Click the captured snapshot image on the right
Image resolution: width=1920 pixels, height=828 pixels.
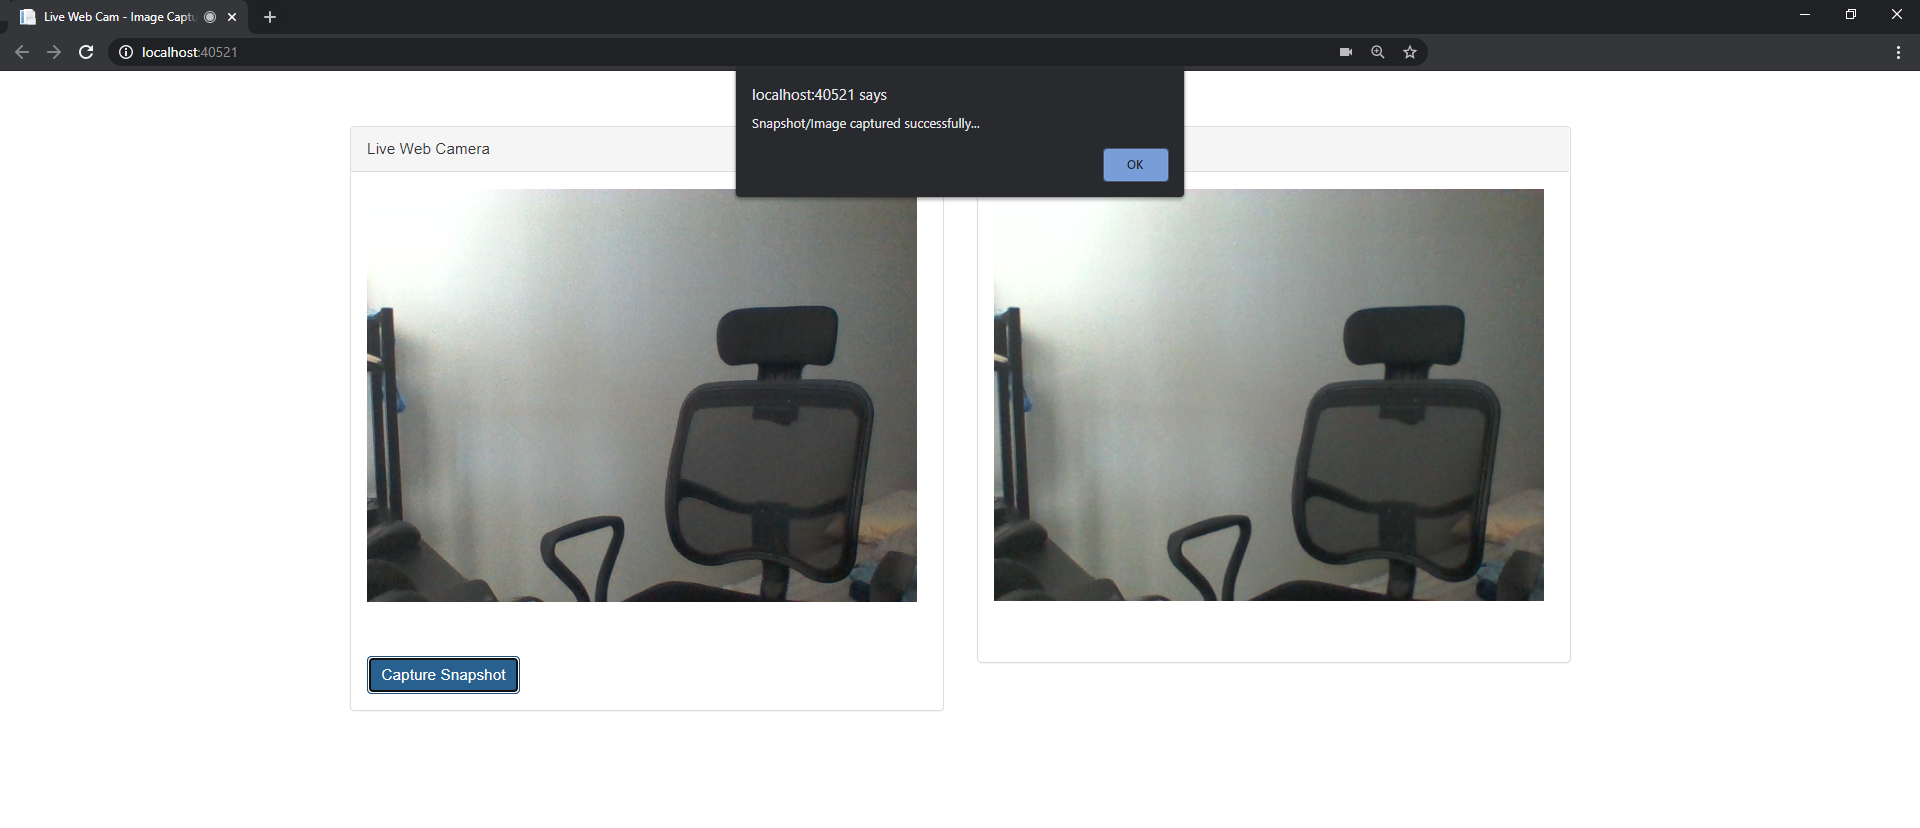1269,395
